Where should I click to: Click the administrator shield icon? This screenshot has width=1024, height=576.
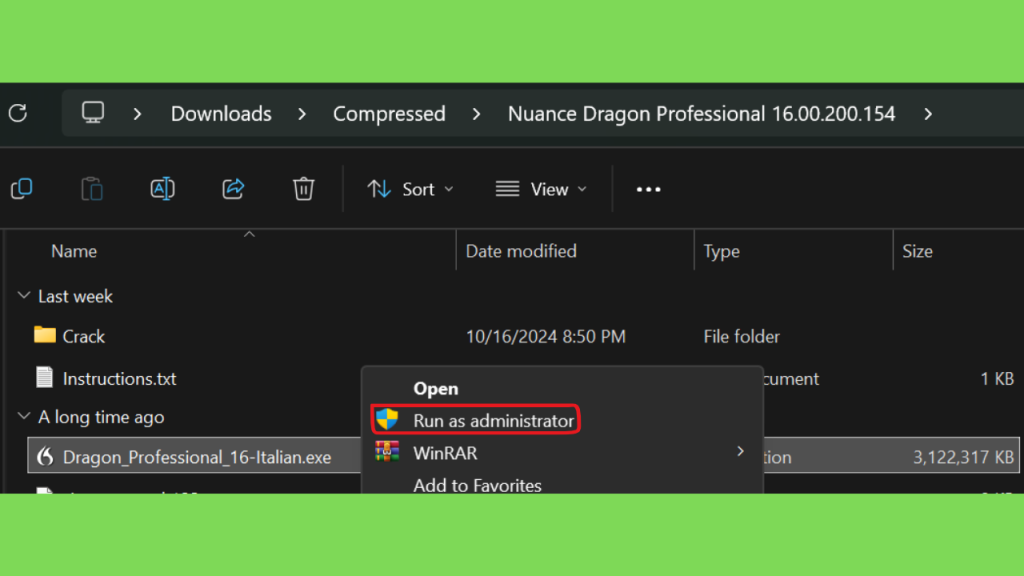(387, 419)
